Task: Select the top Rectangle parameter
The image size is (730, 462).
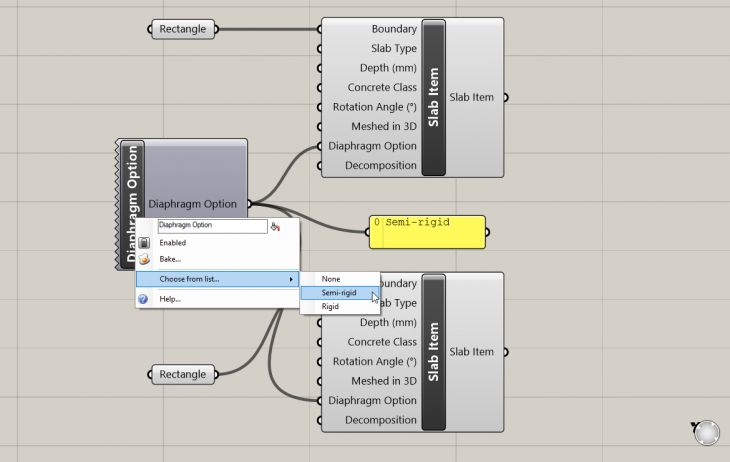Action: tap(182, 29)
